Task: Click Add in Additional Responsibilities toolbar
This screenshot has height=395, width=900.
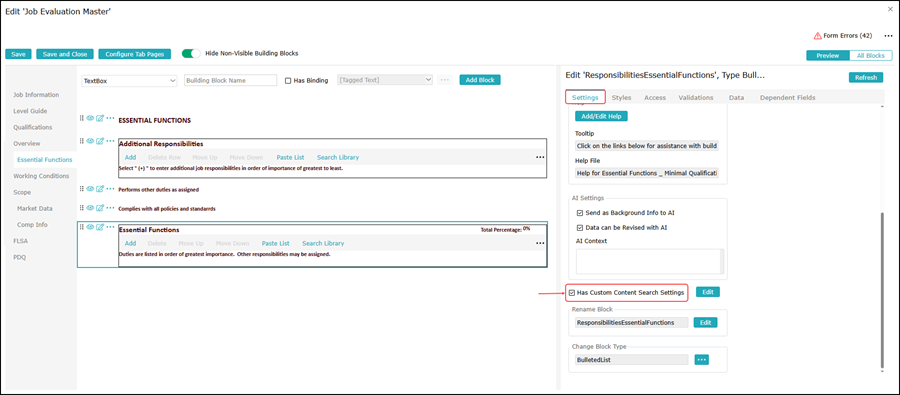Action: tap(130, 157)
